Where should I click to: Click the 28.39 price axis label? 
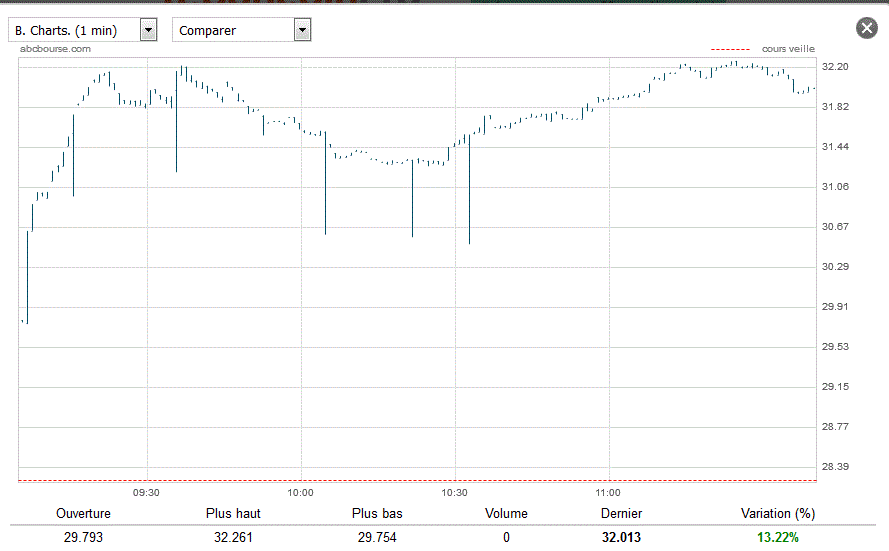click(x=835, y=467)
